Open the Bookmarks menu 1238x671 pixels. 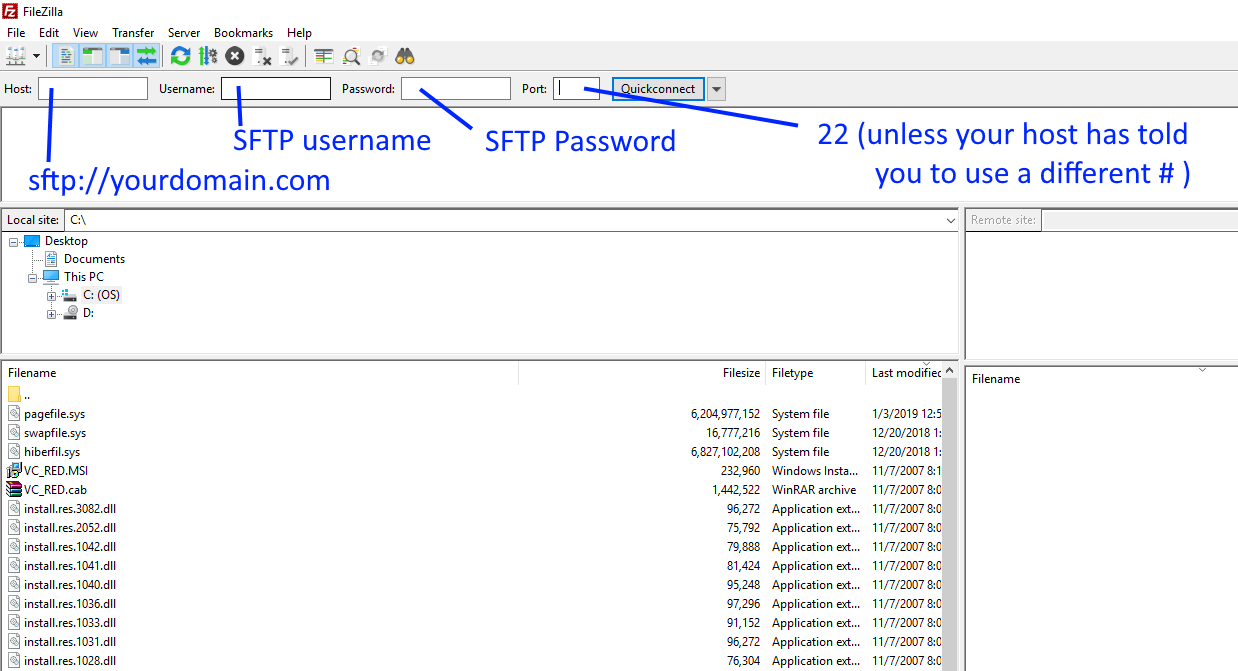pos(243,33)
